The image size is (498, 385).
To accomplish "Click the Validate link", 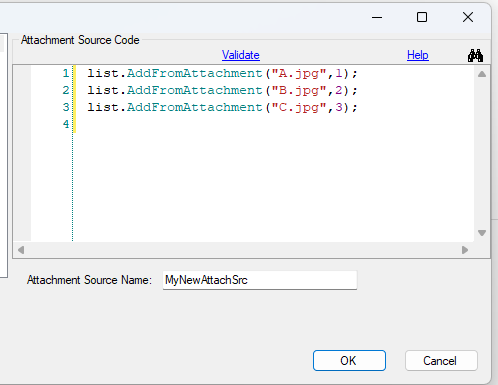I will [241, 55].
